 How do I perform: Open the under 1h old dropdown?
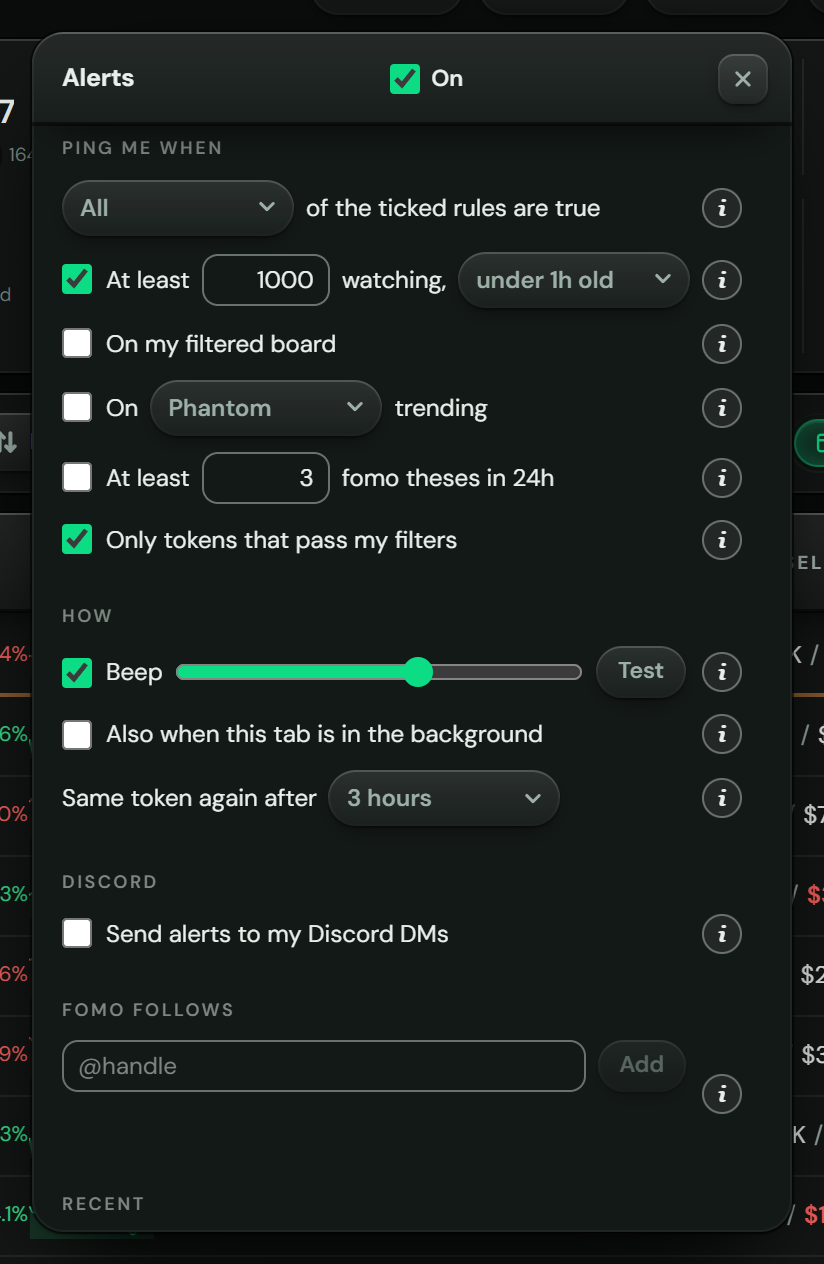click(574, 280)
